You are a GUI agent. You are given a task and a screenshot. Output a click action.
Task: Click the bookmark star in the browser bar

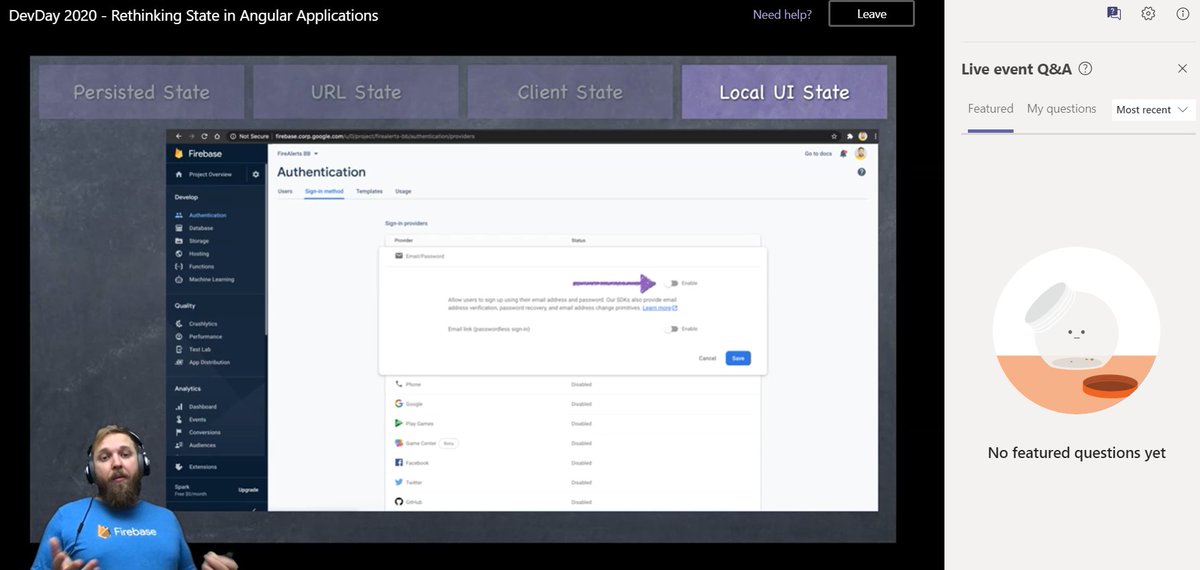834,136
